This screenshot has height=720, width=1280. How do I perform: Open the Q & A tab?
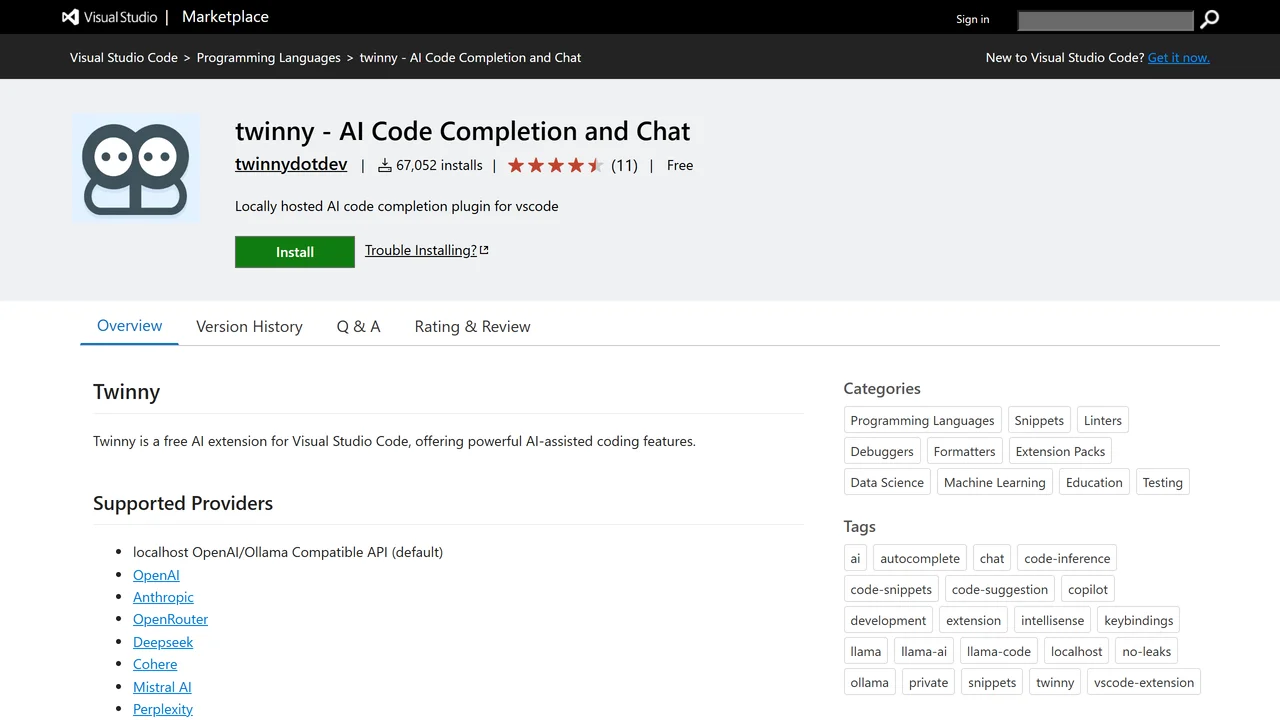pos(359,326)
